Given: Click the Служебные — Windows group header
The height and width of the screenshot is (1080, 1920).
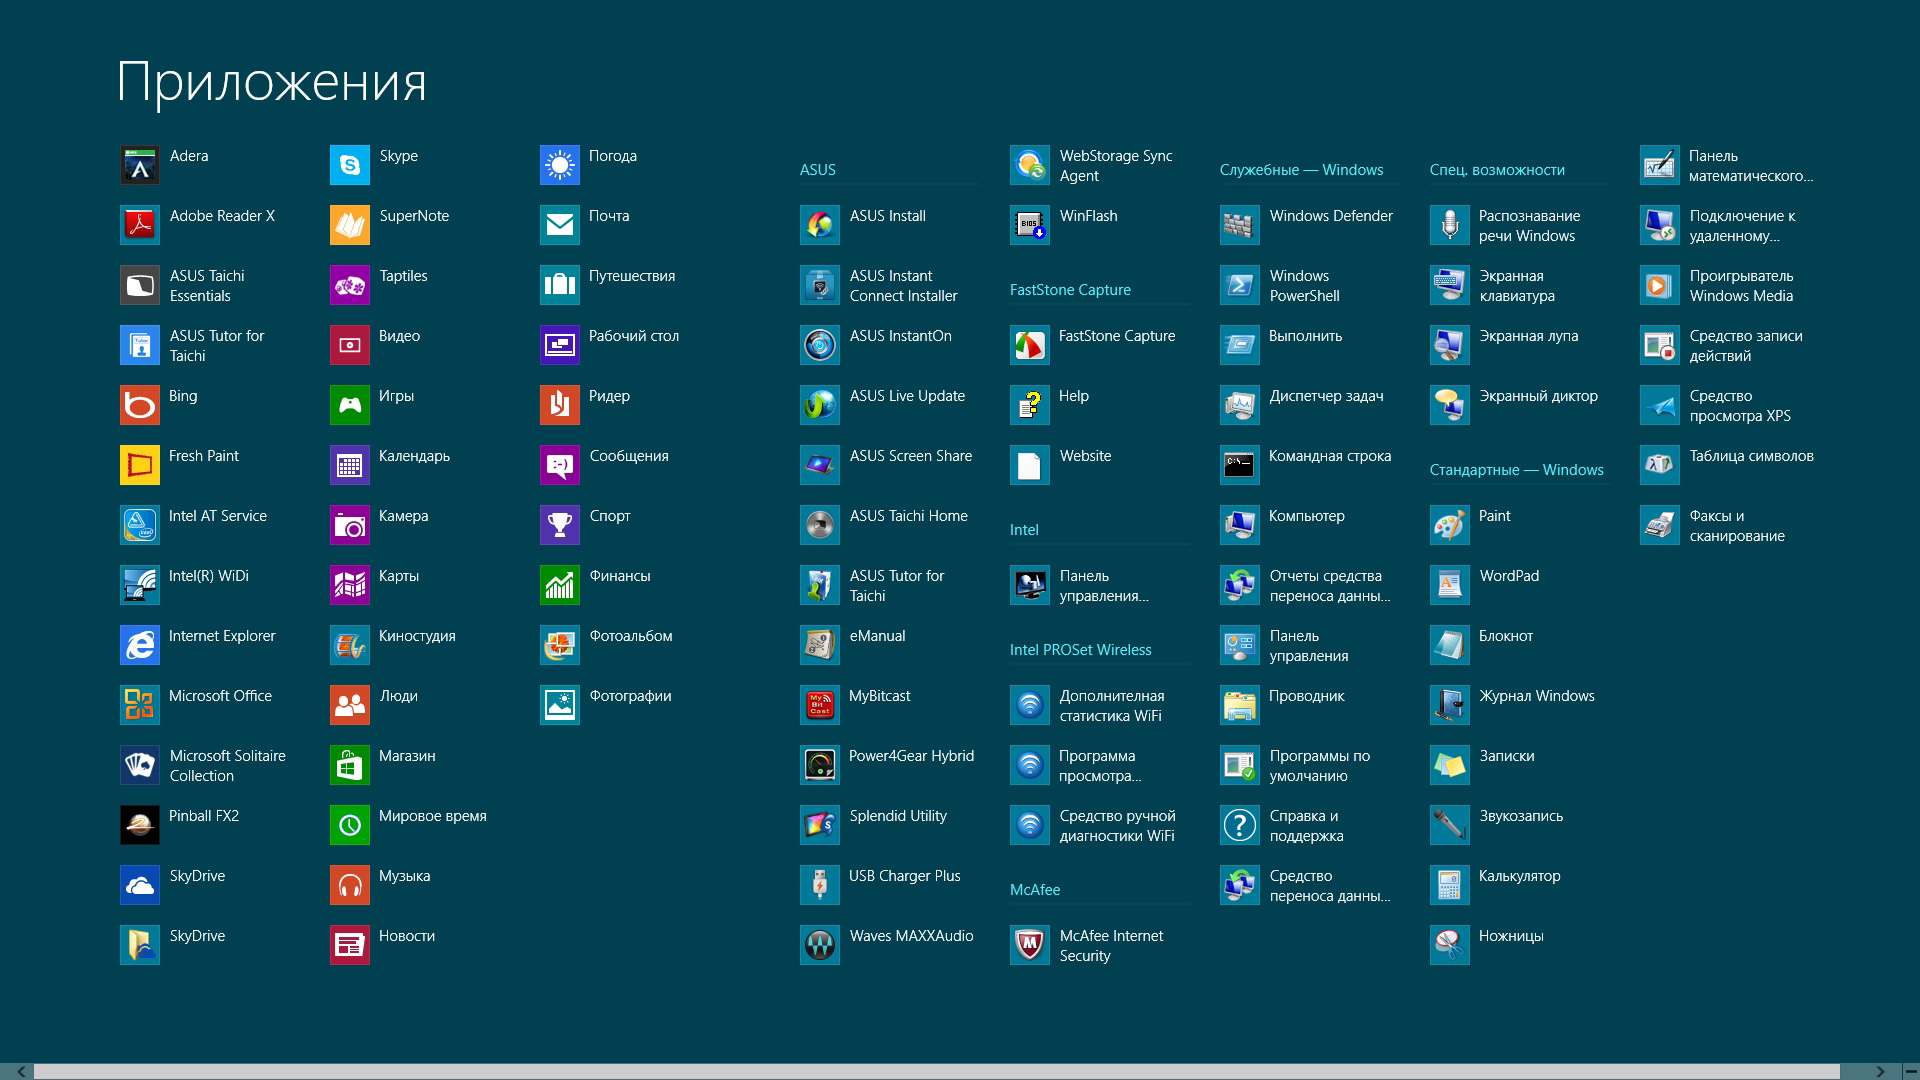Looking at the screenshot, I should [x=1301, y=170].
